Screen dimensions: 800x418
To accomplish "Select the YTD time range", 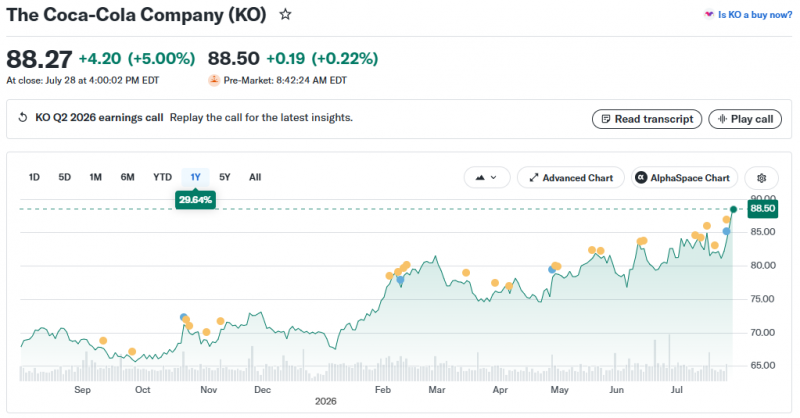I will click(162, 177).
